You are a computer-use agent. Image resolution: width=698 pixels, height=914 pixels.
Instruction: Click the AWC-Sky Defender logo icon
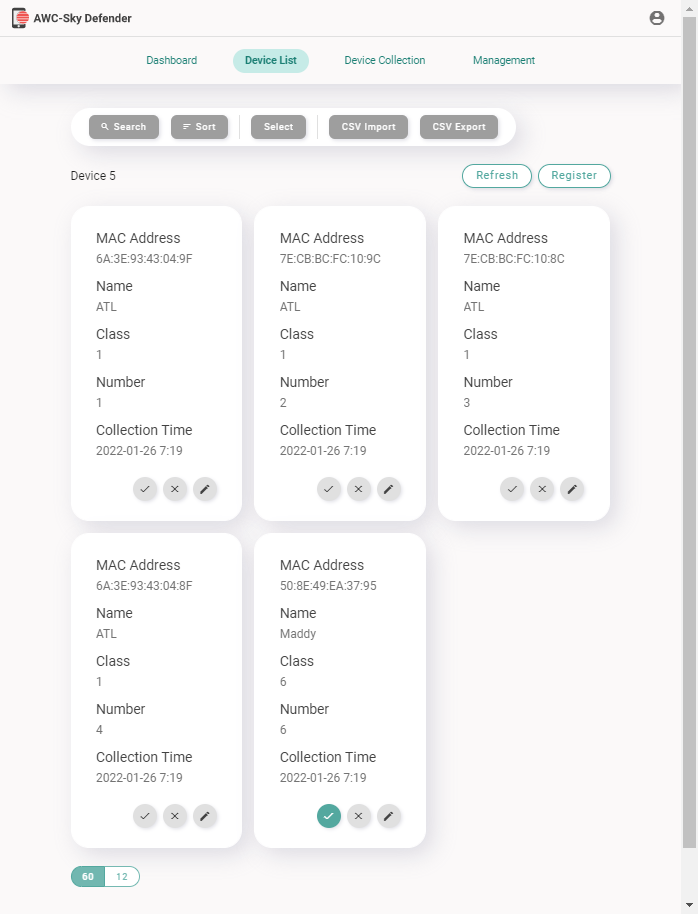(19, 18)
